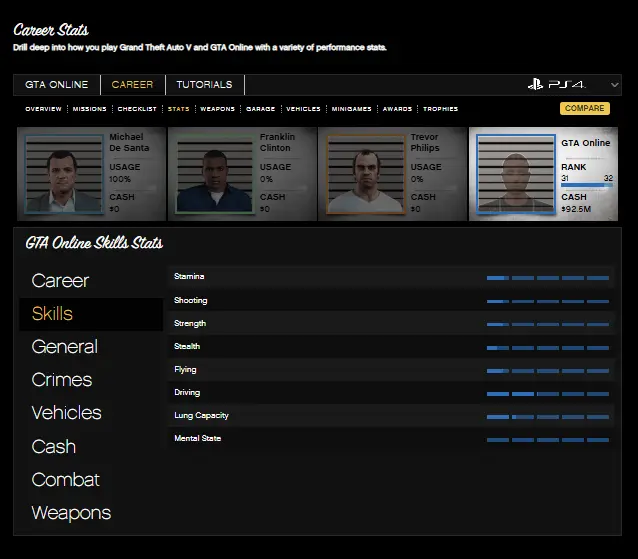The width and height of the screenshot is (638, 559).
Task: Open the Missions submenu item
Action: pos(89,109)
